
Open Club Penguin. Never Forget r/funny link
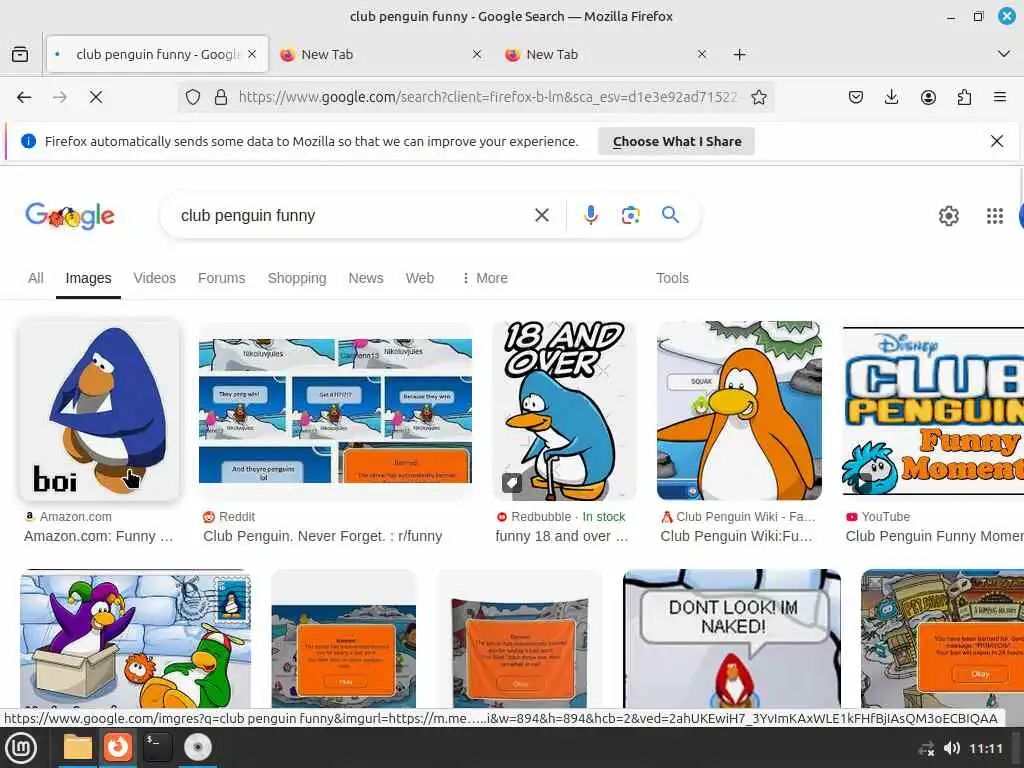pos(323,536)
